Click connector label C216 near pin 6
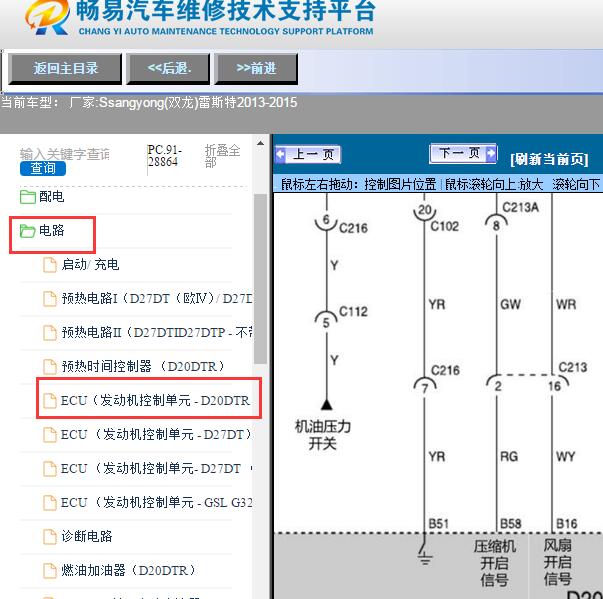 (353, 228)
